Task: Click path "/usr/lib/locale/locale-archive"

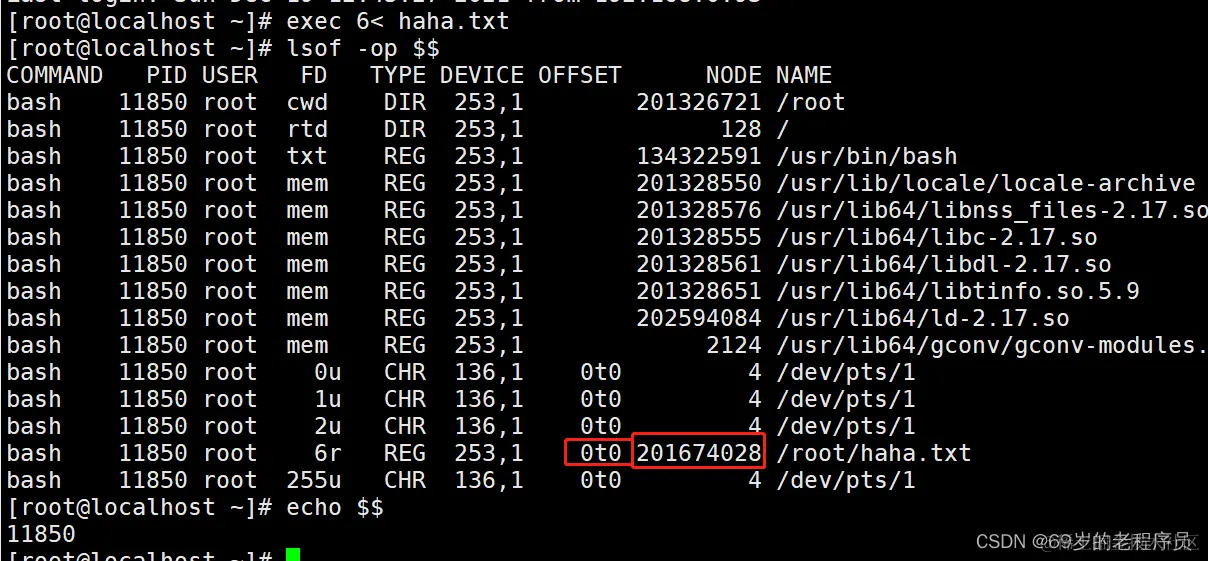Action: 986,183
